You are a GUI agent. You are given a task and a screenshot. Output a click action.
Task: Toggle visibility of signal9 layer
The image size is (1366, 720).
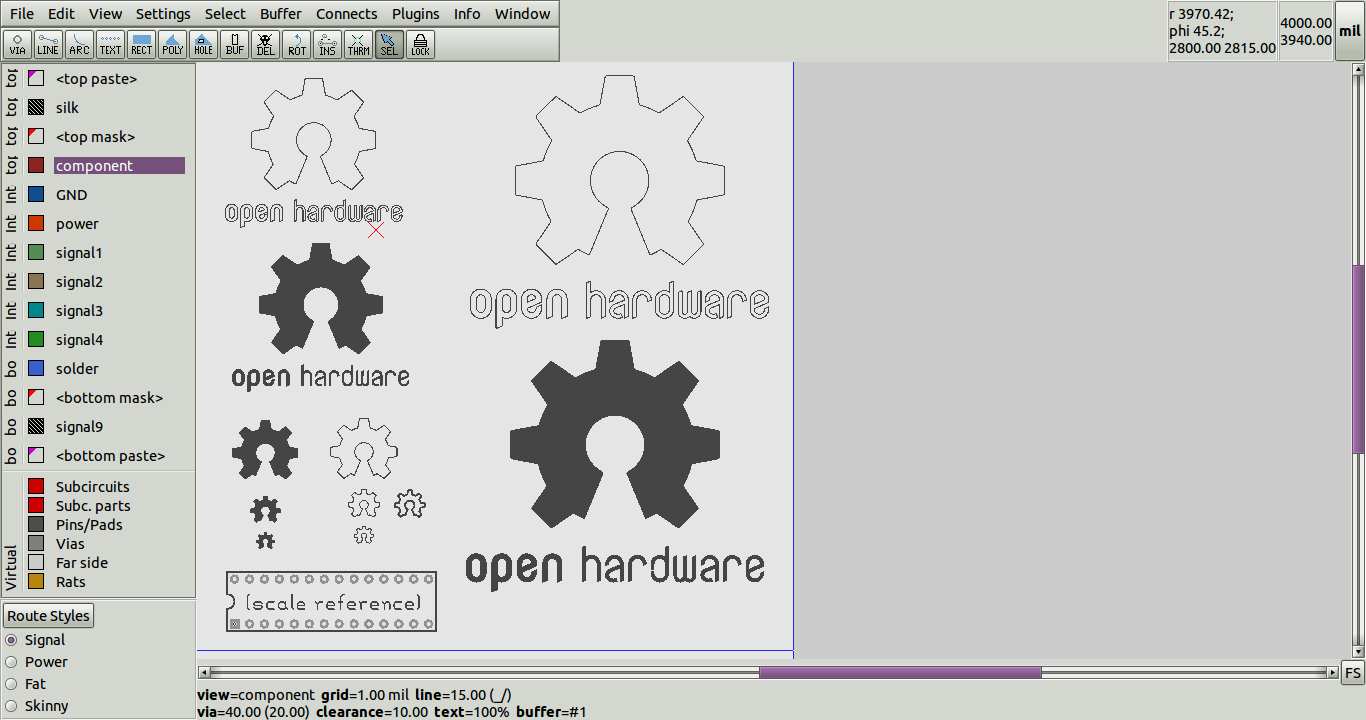point(36,426)
